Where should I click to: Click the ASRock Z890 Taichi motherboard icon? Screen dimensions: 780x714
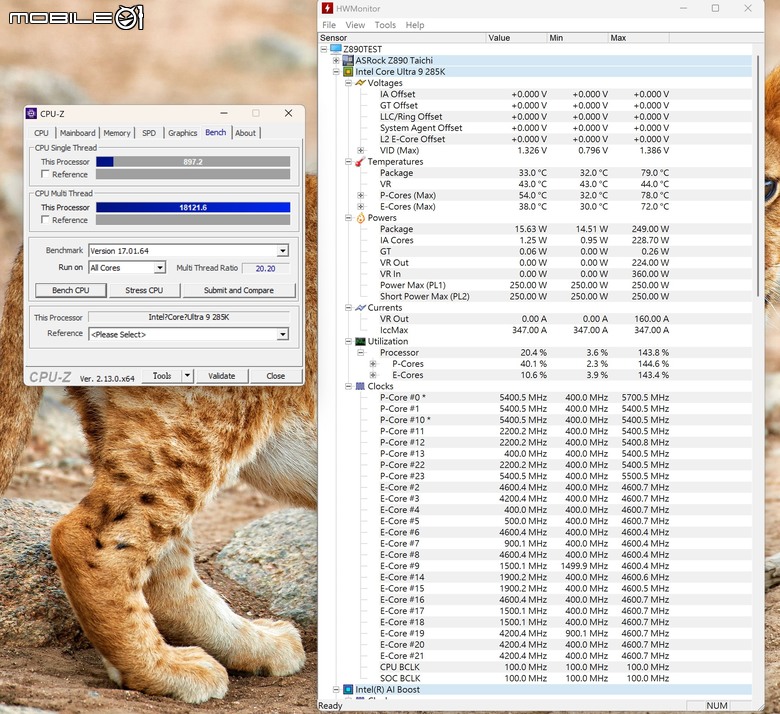348,60
